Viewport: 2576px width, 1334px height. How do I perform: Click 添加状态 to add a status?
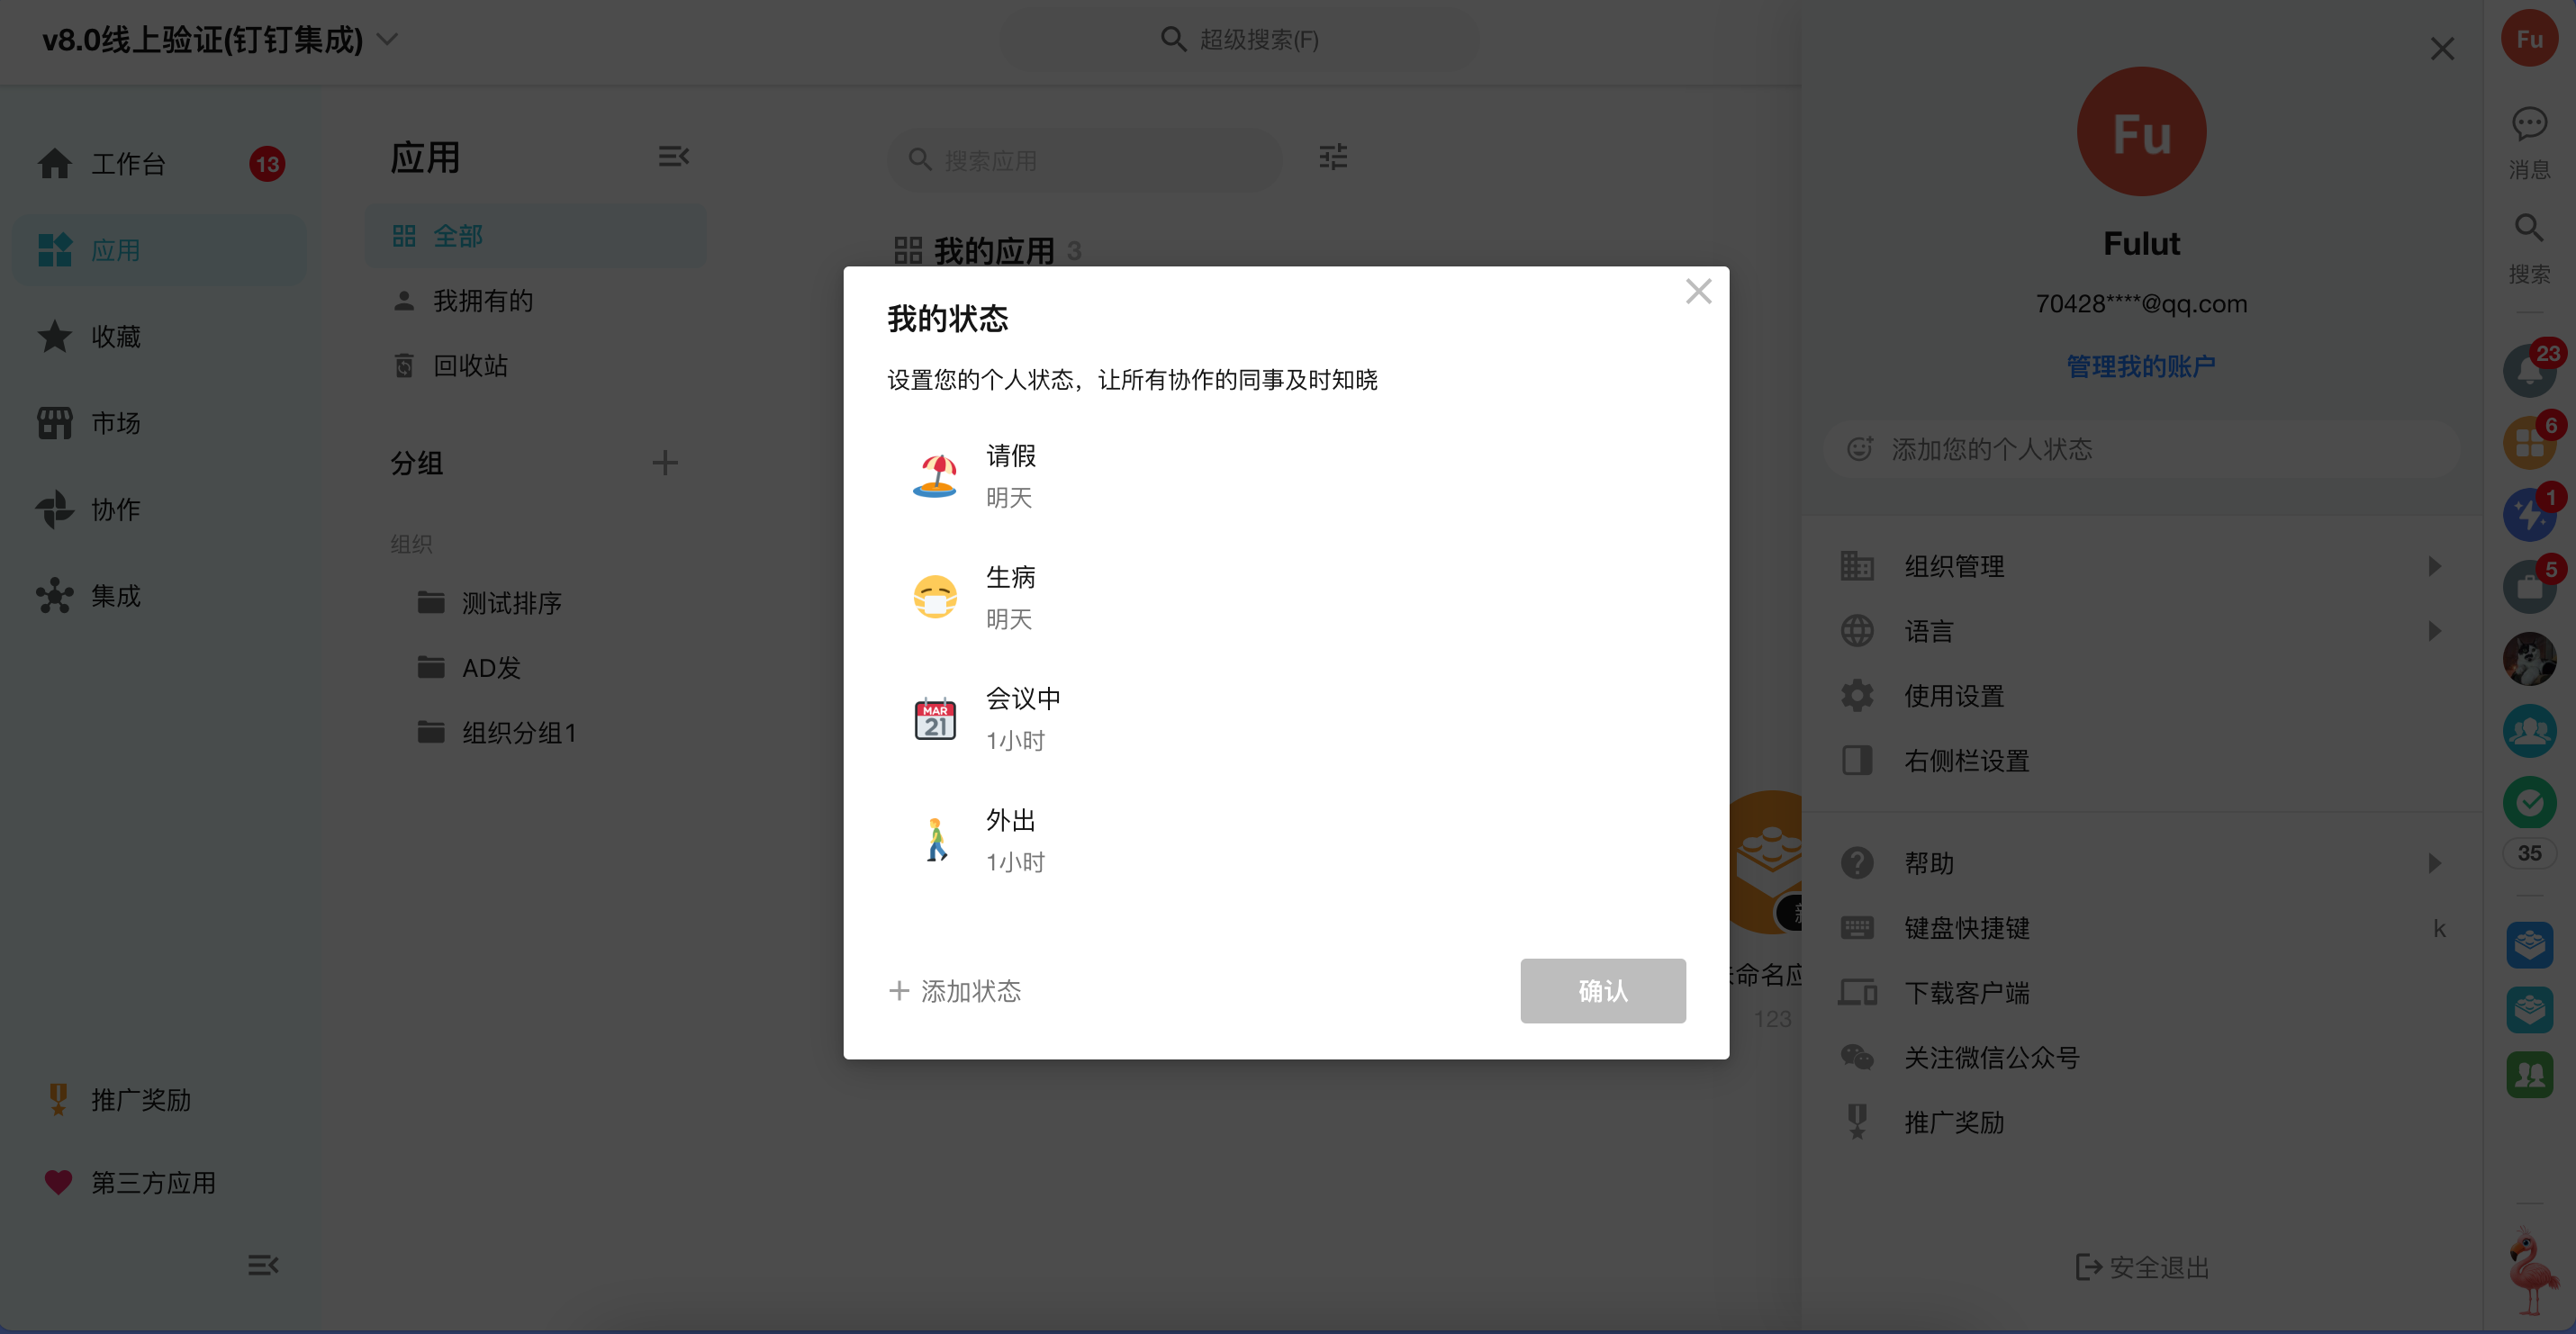click(x=955, y=991)
